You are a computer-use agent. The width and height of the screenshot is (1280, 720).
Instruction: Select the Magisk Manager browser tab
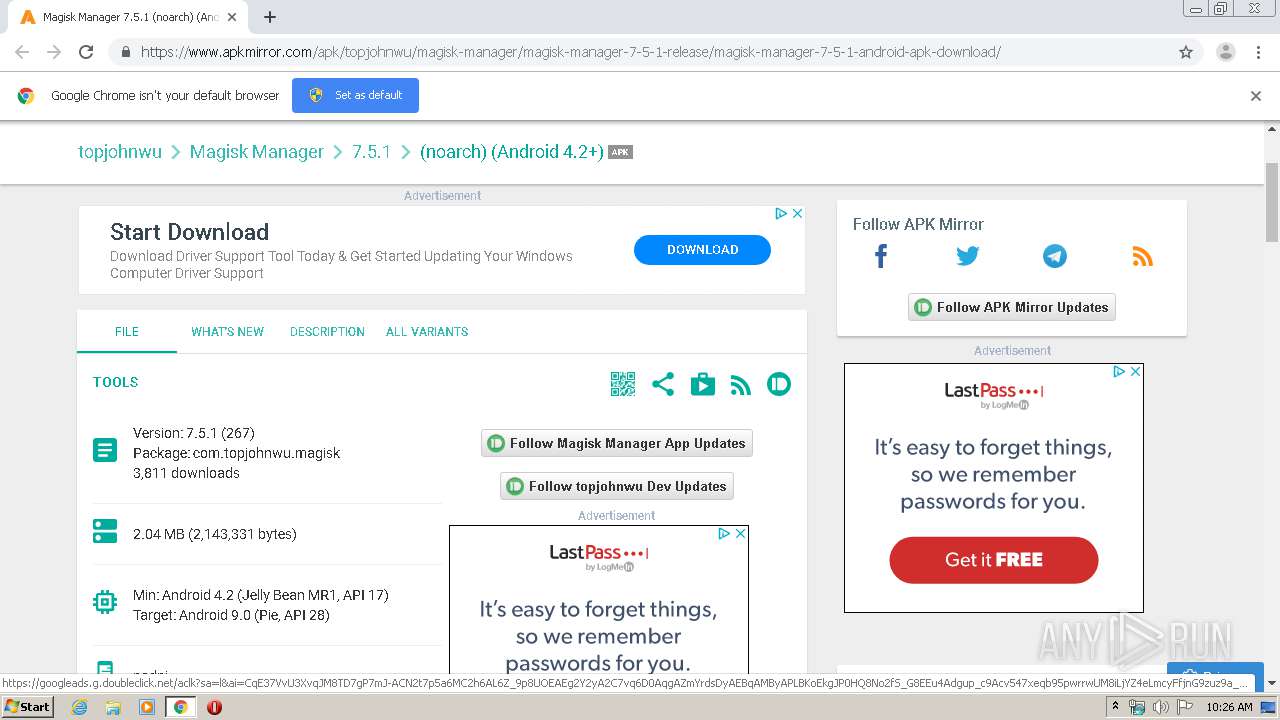(128, 17)
